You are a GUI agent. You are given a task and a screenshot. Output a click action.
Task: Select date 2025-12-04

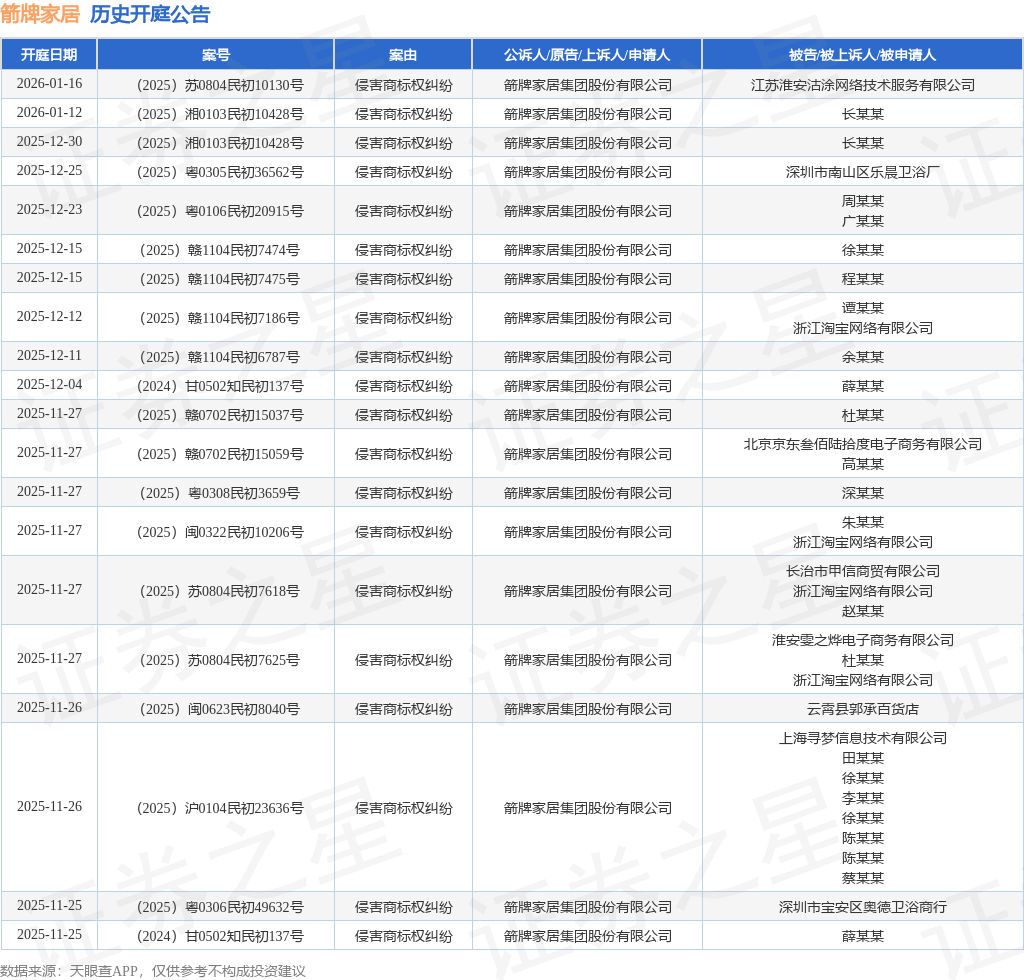(50, 385)
